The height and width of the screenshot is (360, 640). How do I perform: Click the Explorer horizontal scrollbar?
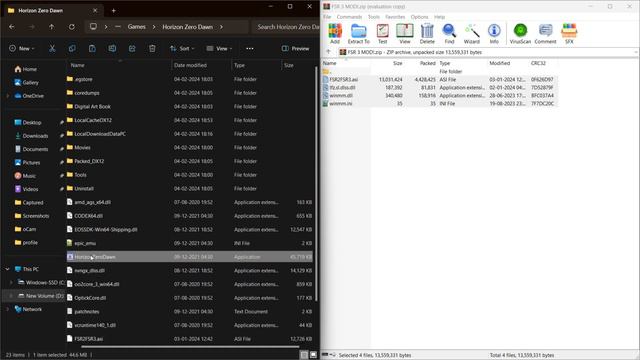(x=190, y=347)
